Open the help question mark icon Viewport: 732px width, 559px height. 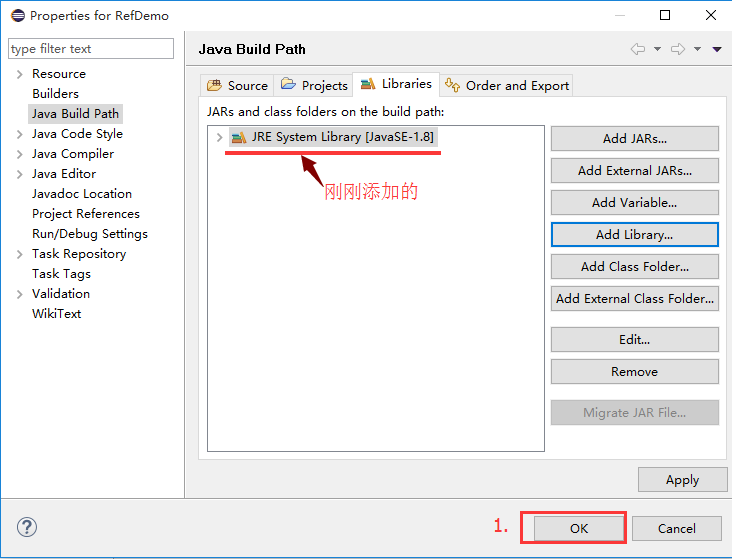click(x=27, y=527)
